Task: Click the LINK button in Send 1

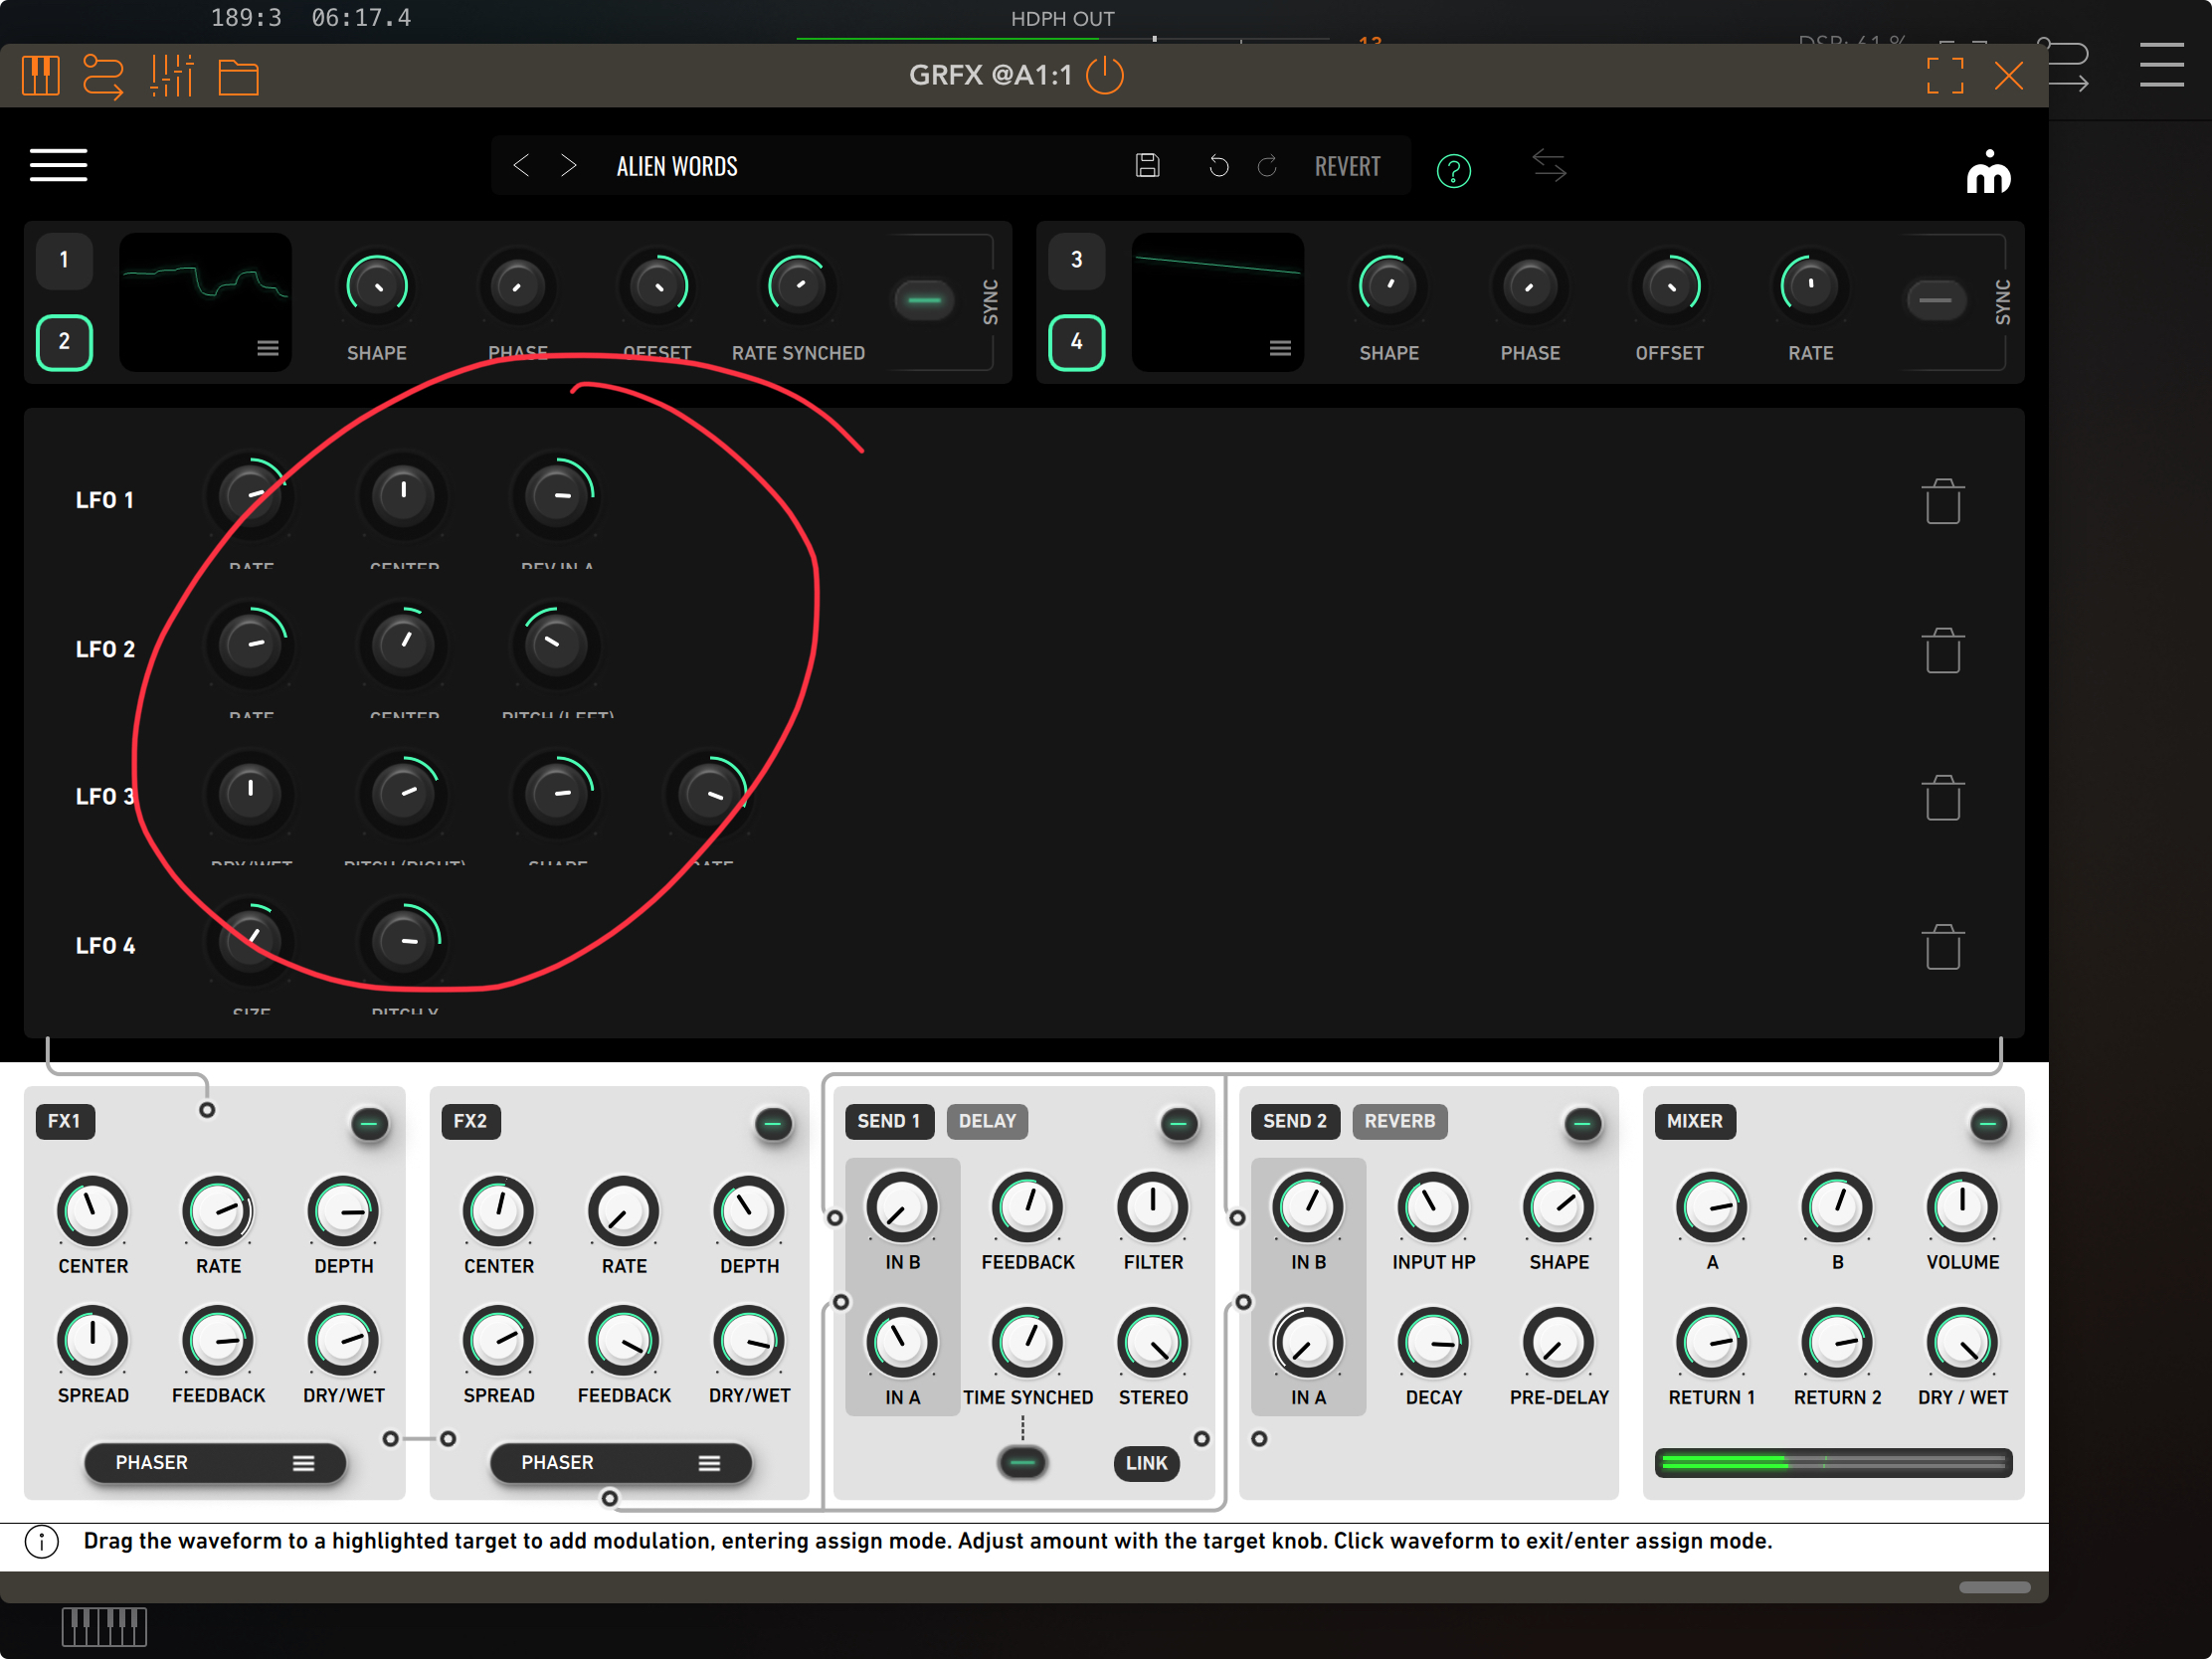Action: [x=1146, y=1462]
